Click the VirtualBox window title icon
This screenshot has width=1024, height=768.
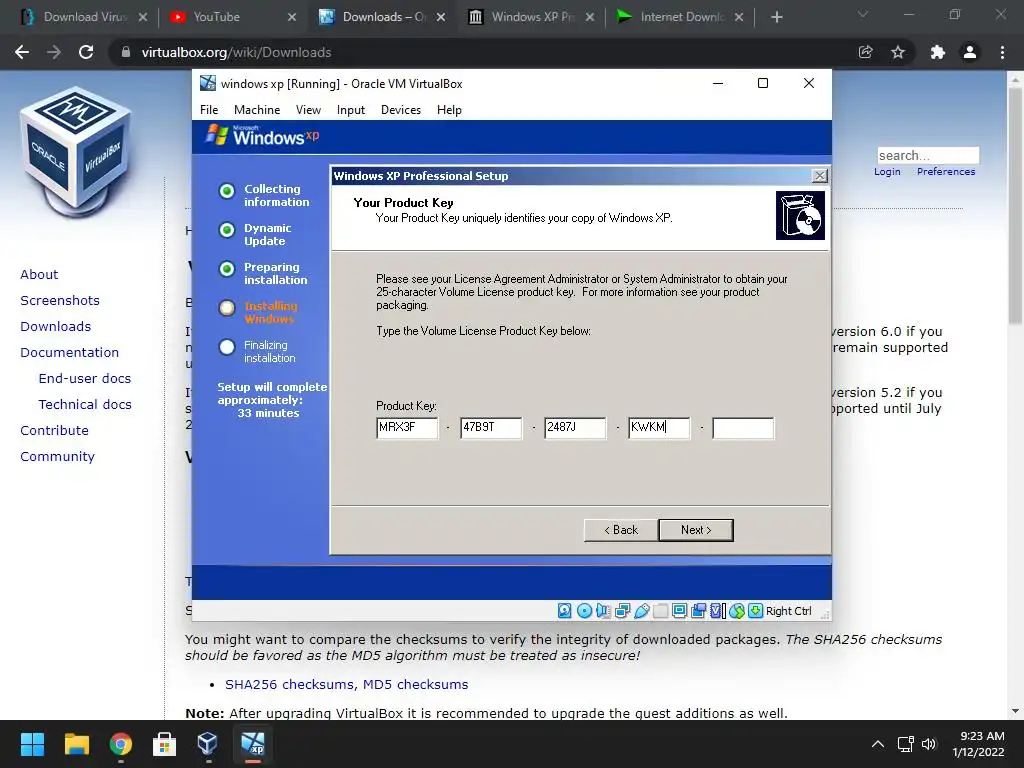click(208, 83)
